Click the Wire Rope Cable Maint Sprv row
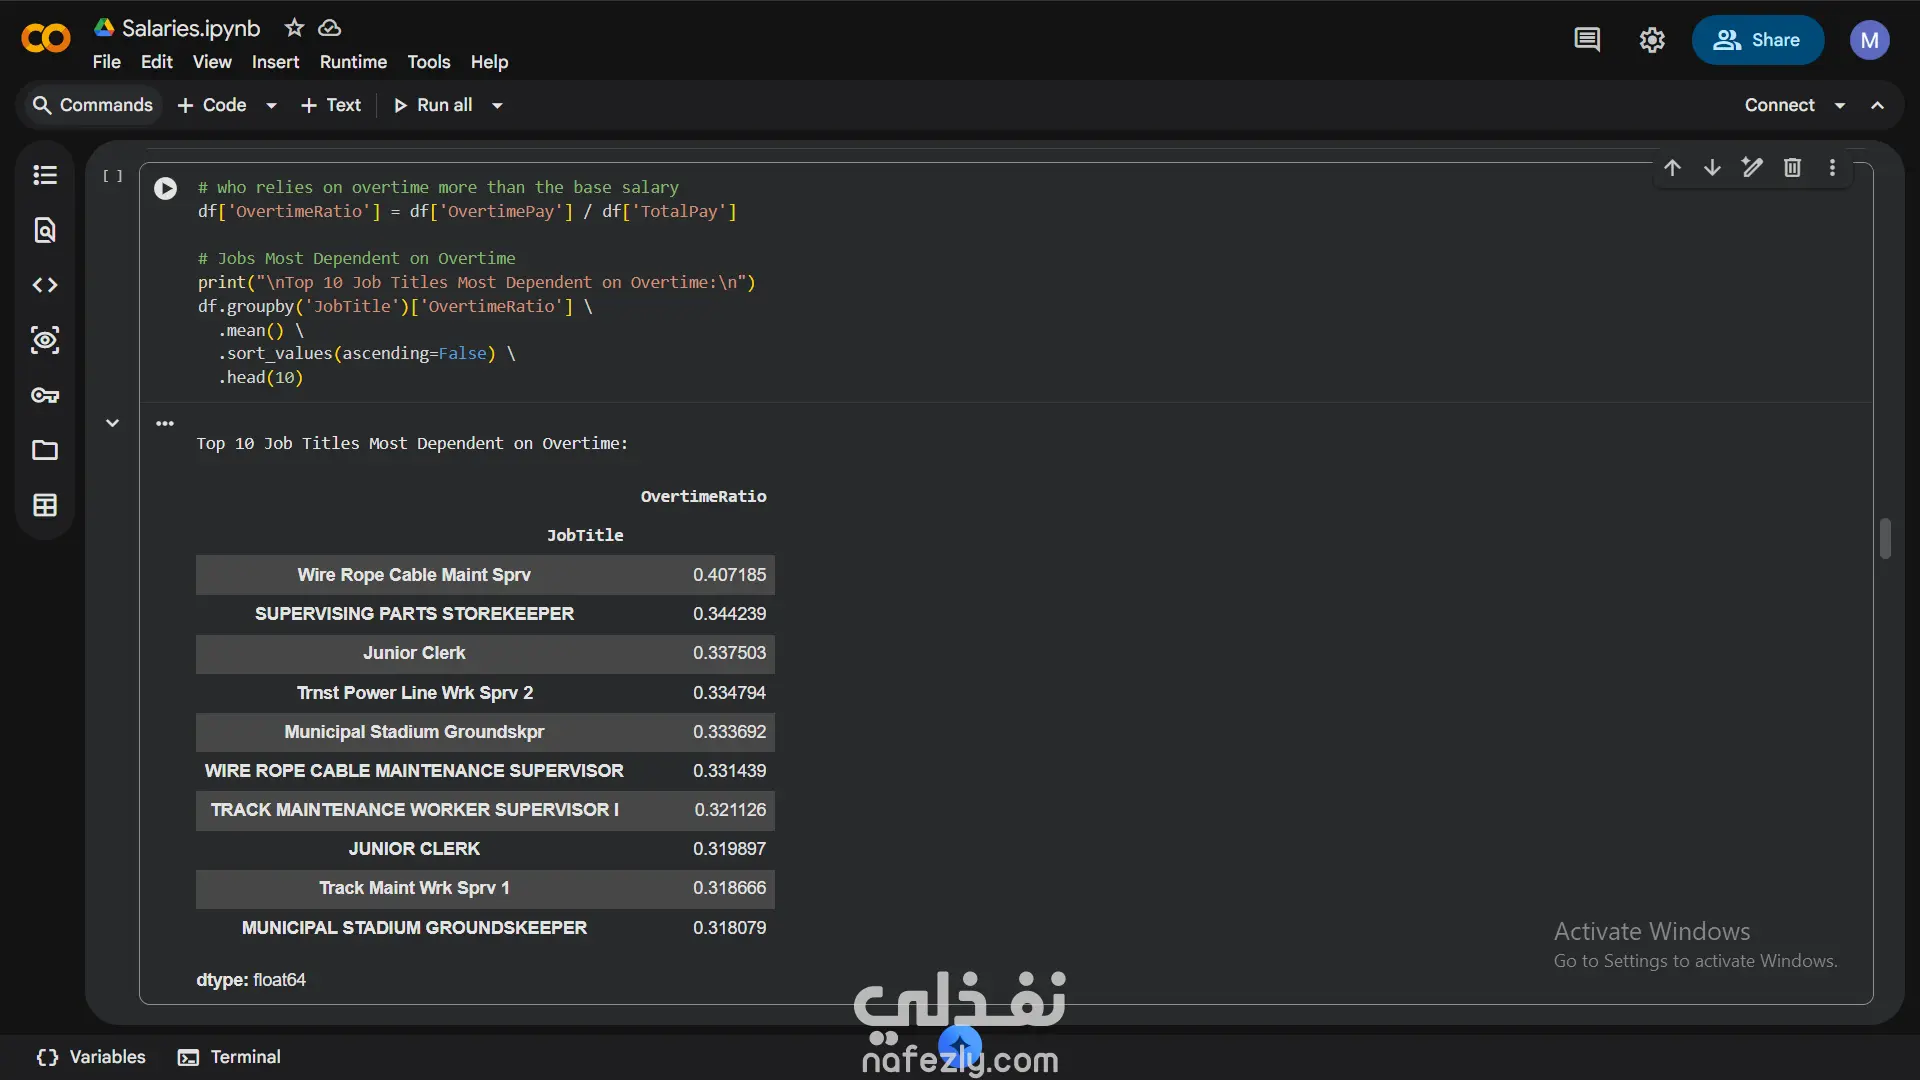 coord(485,575)
